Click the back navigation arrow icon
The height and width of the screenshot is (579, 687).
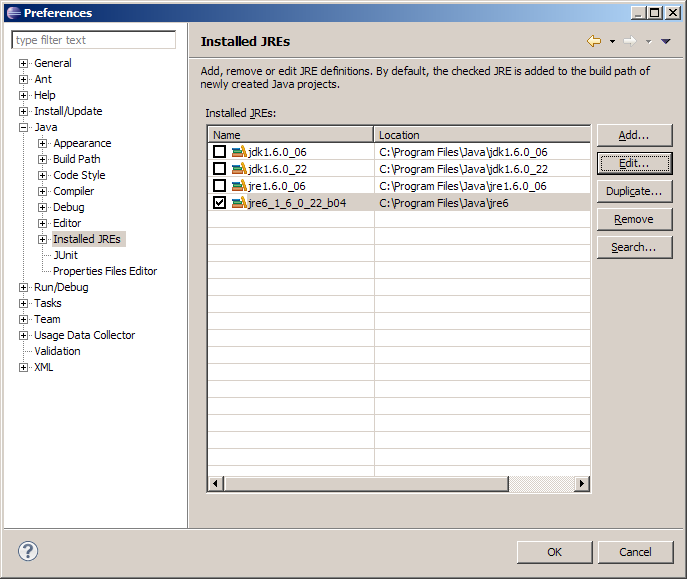594,41
